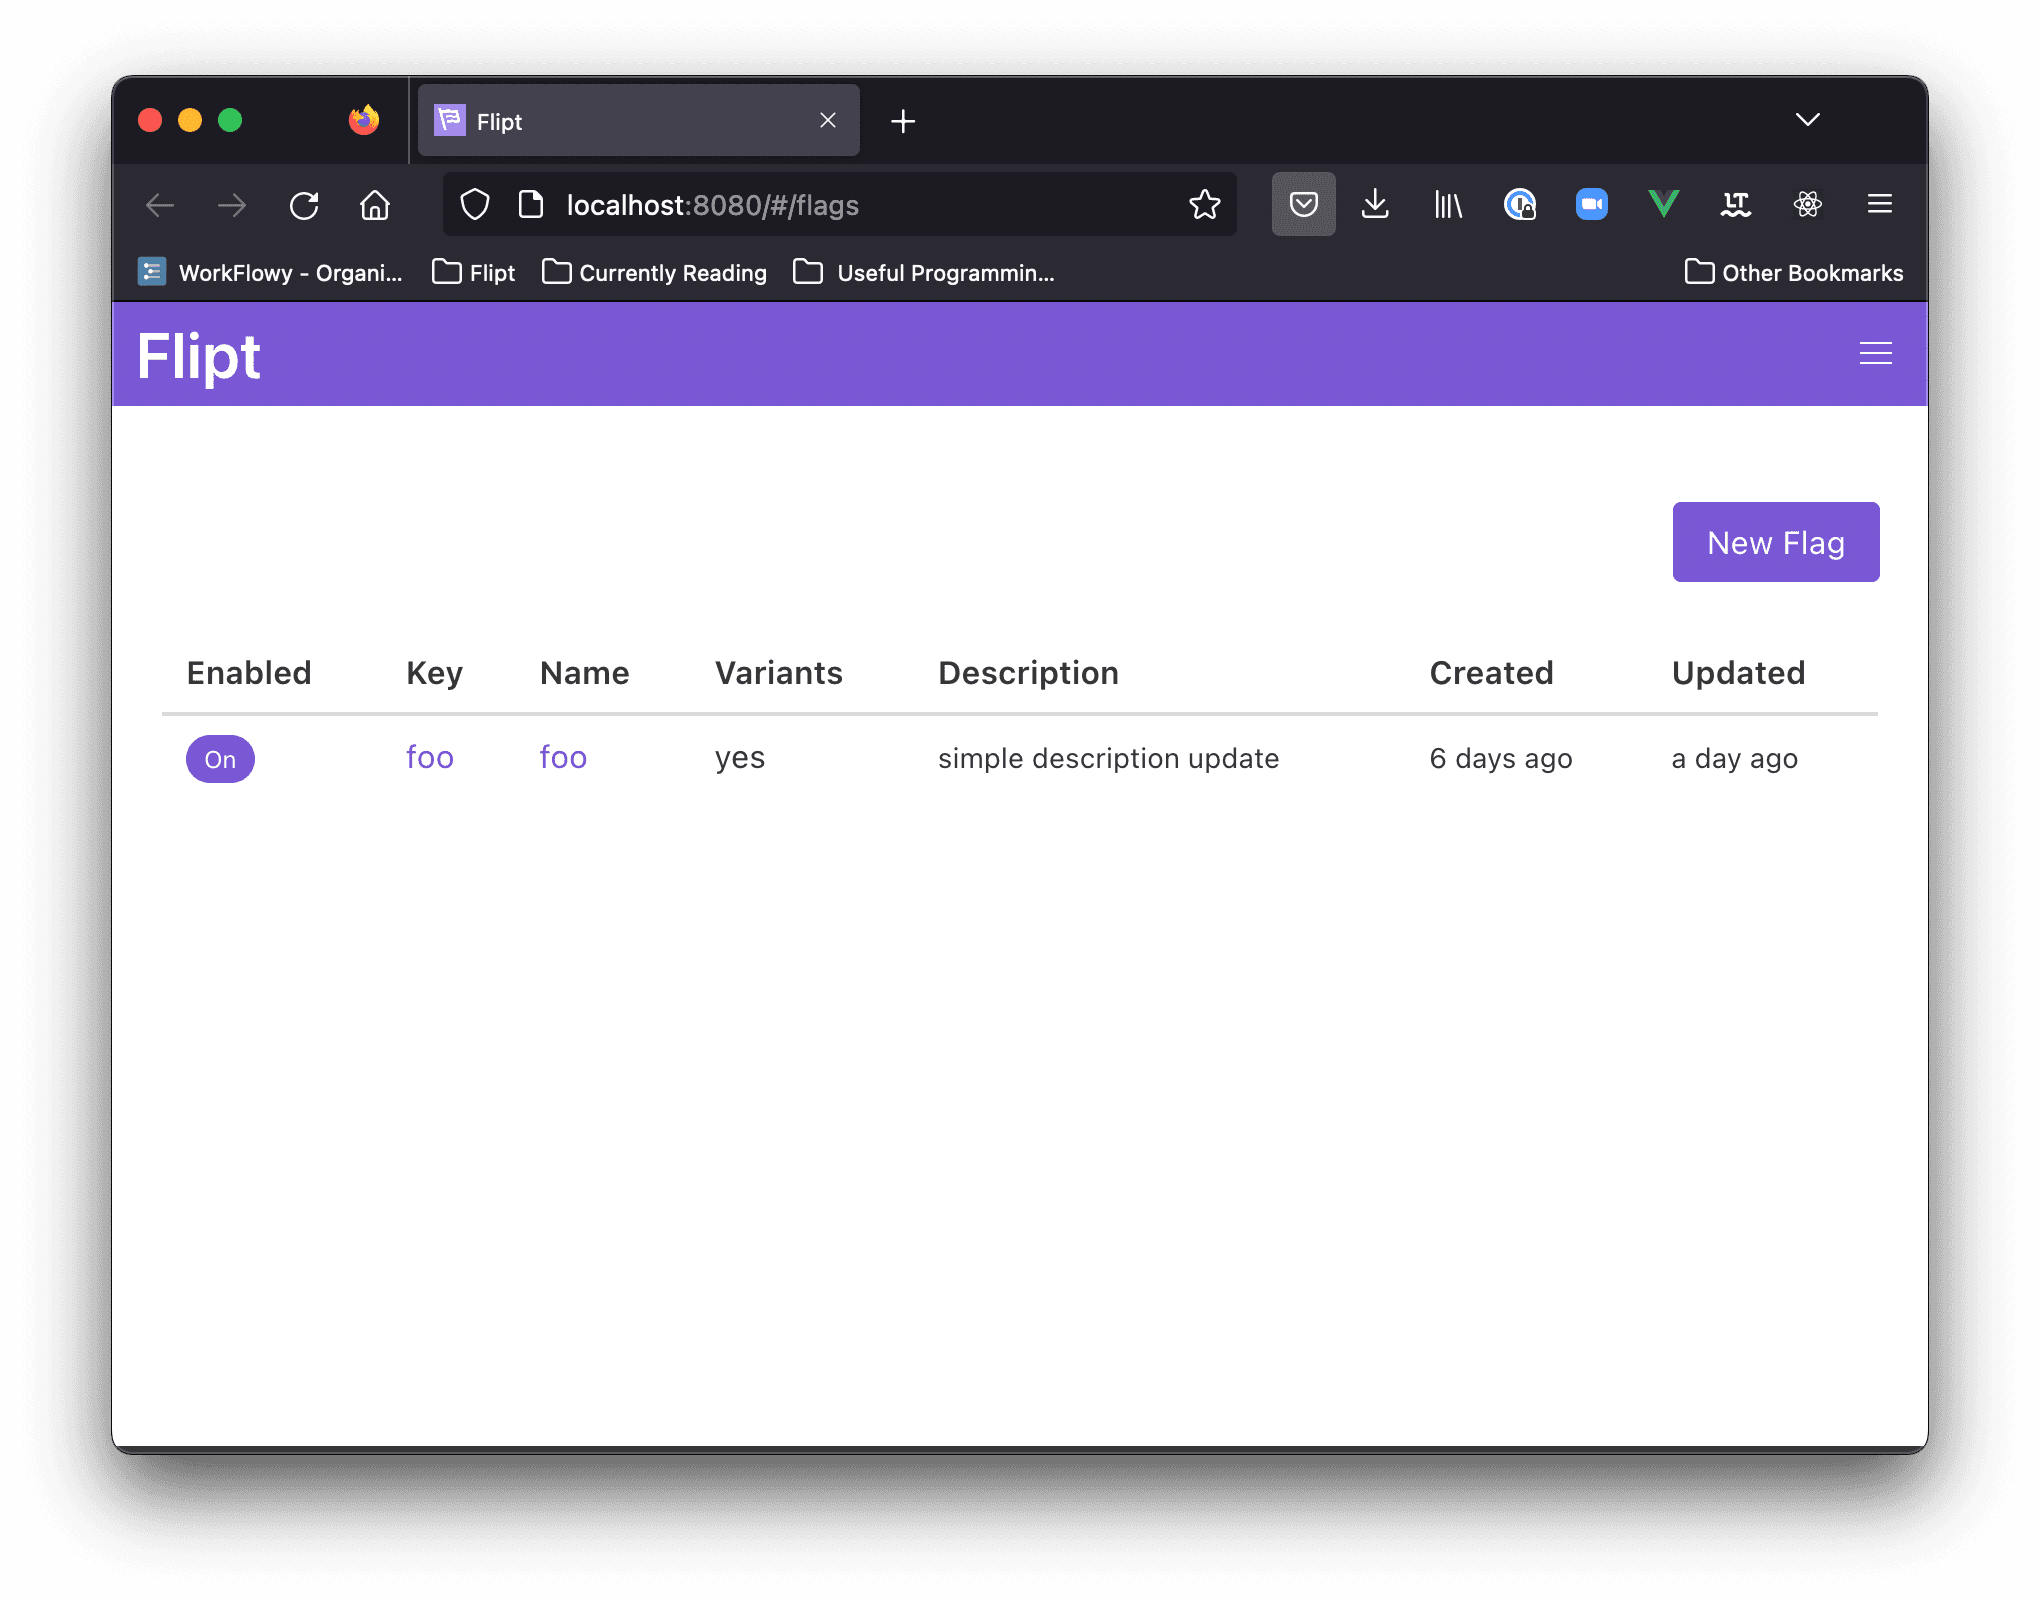The height and width of the screenshot is (1602, 2040).
Task: Open tracking protection shield icon
Action: [x=475, y=205]
